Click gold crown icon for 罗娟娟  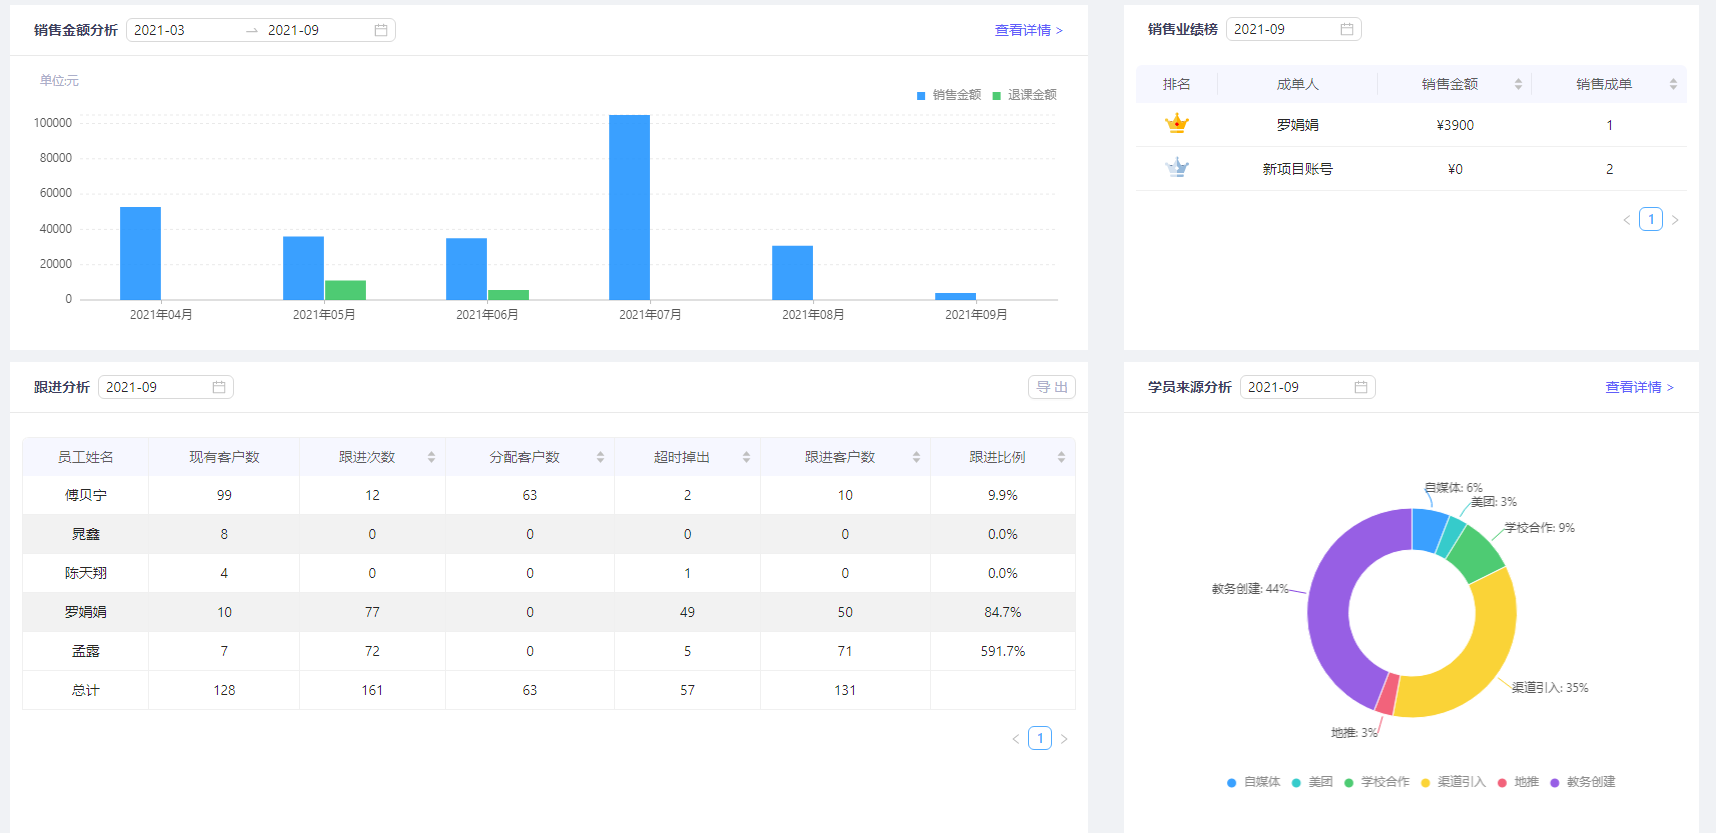pyautogui.click(x=1177, y=124)
